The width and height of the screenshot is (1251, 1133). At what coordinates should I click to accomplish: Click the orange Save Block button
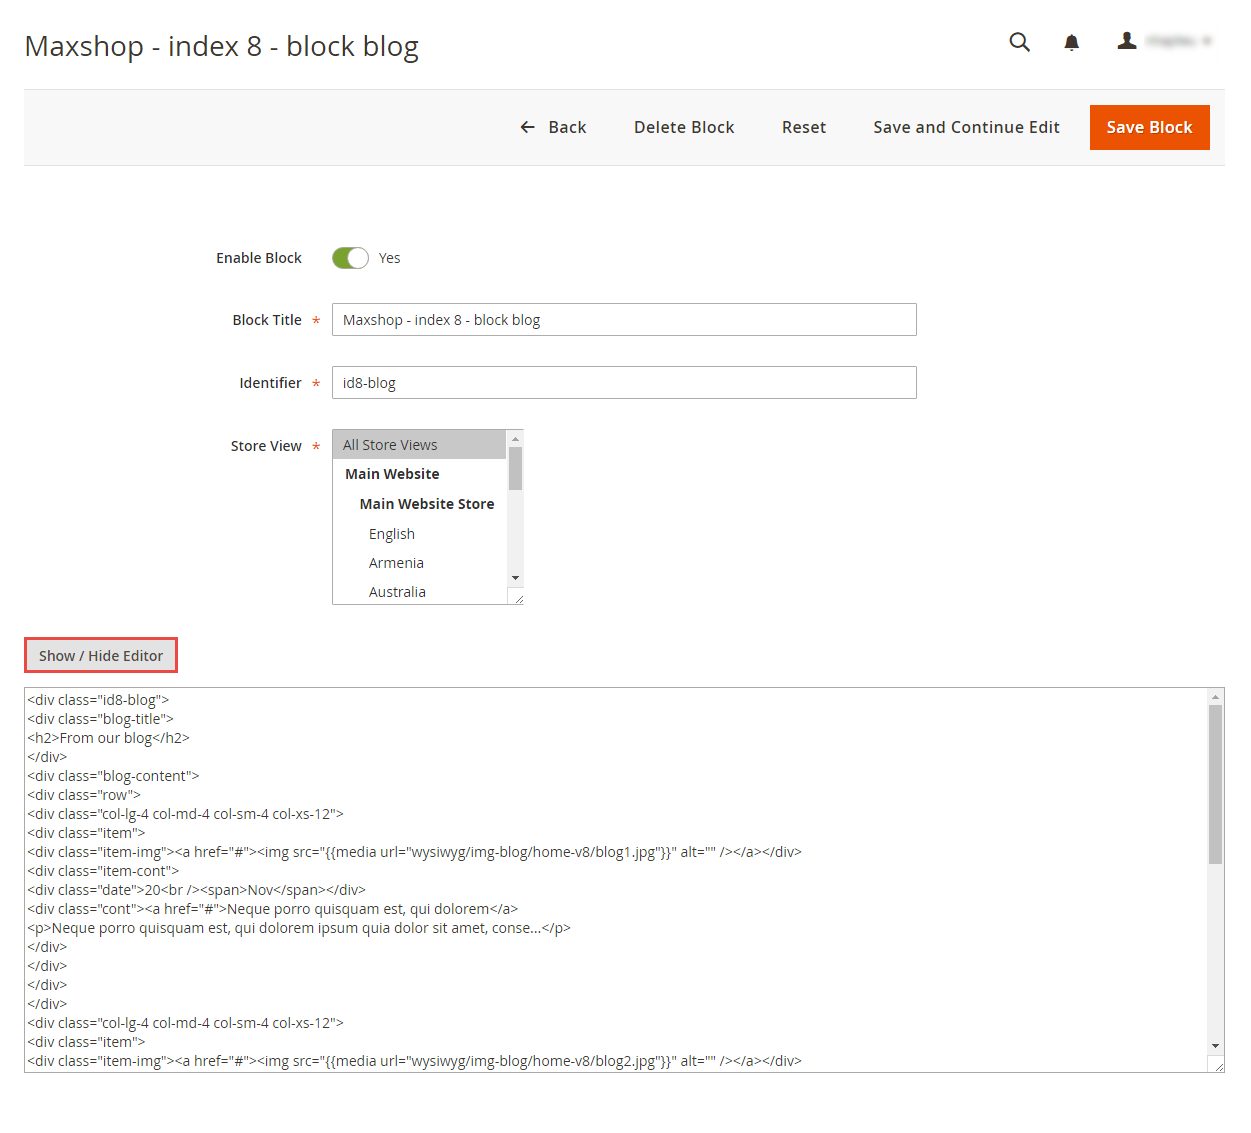[1150, 127]
